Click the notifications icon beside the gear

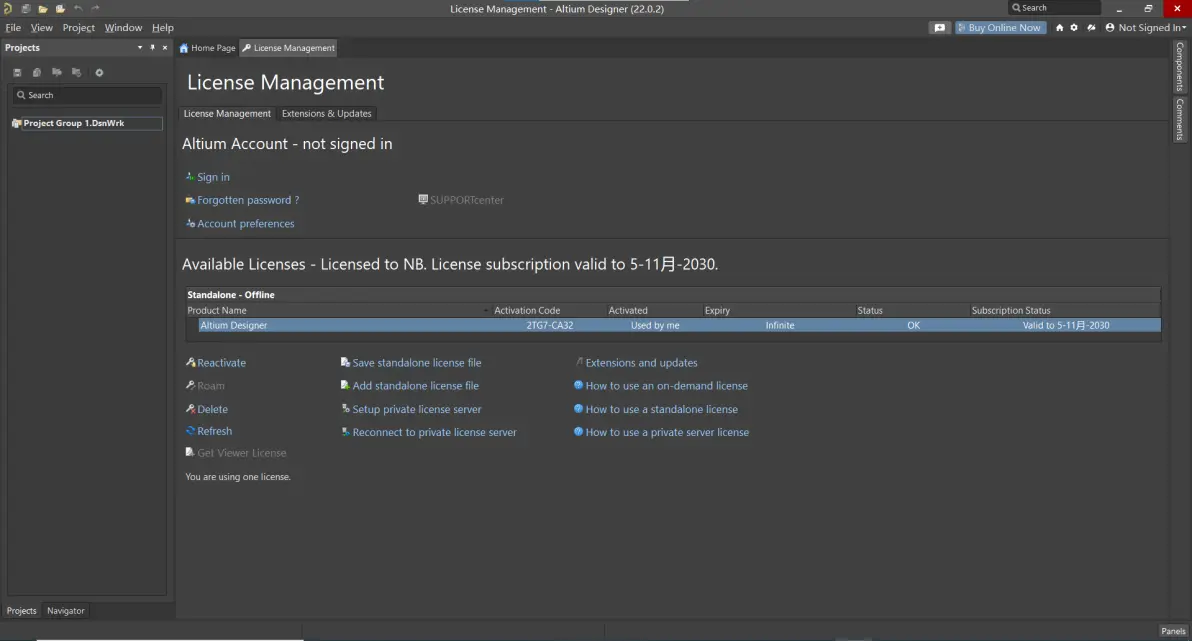point(1091,27)
